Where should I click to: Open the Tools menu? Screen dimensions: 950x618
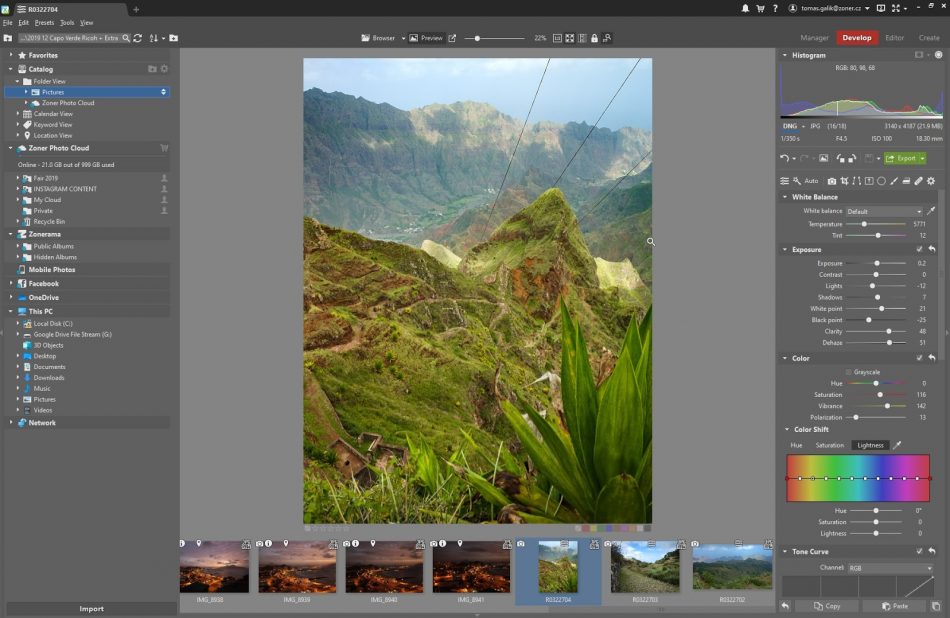(x=67, y=22)
